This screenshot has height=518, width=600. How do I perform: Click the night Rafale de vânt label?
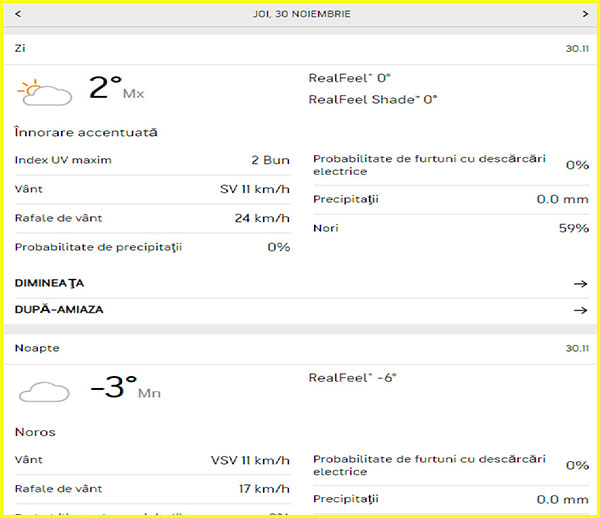(x=59, y=489)
